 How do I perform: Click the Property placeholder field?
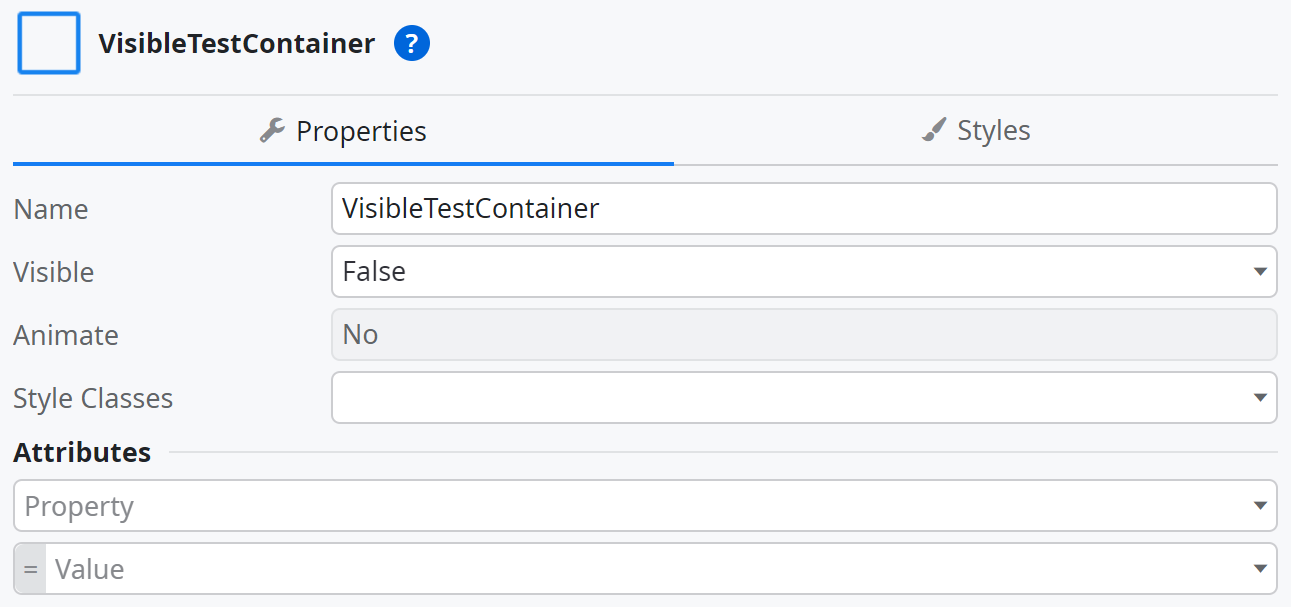(630, 506)
